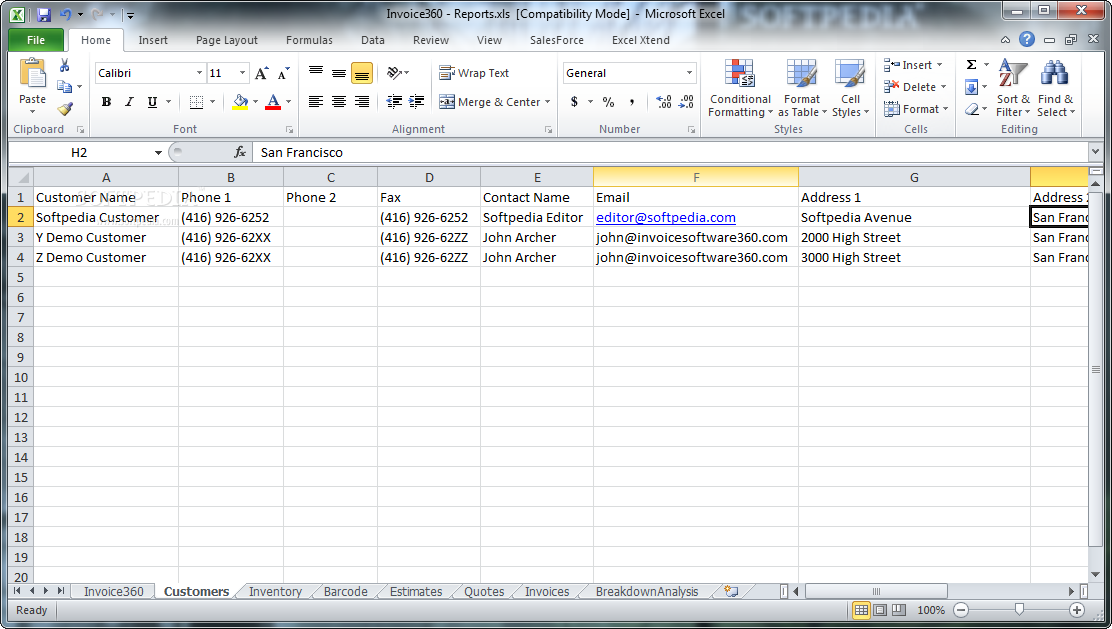Viewport: 1112px width, 629px height.
Task: Click the Format cells button
Action: (916, 109)
